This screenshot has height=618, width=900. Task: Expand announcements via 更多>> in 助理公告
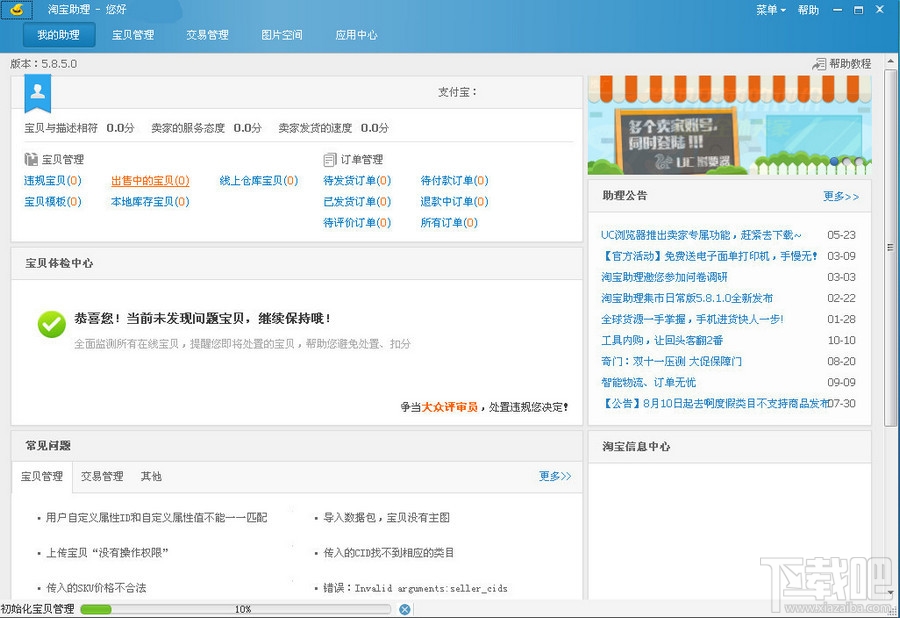[x=841, y=196]
